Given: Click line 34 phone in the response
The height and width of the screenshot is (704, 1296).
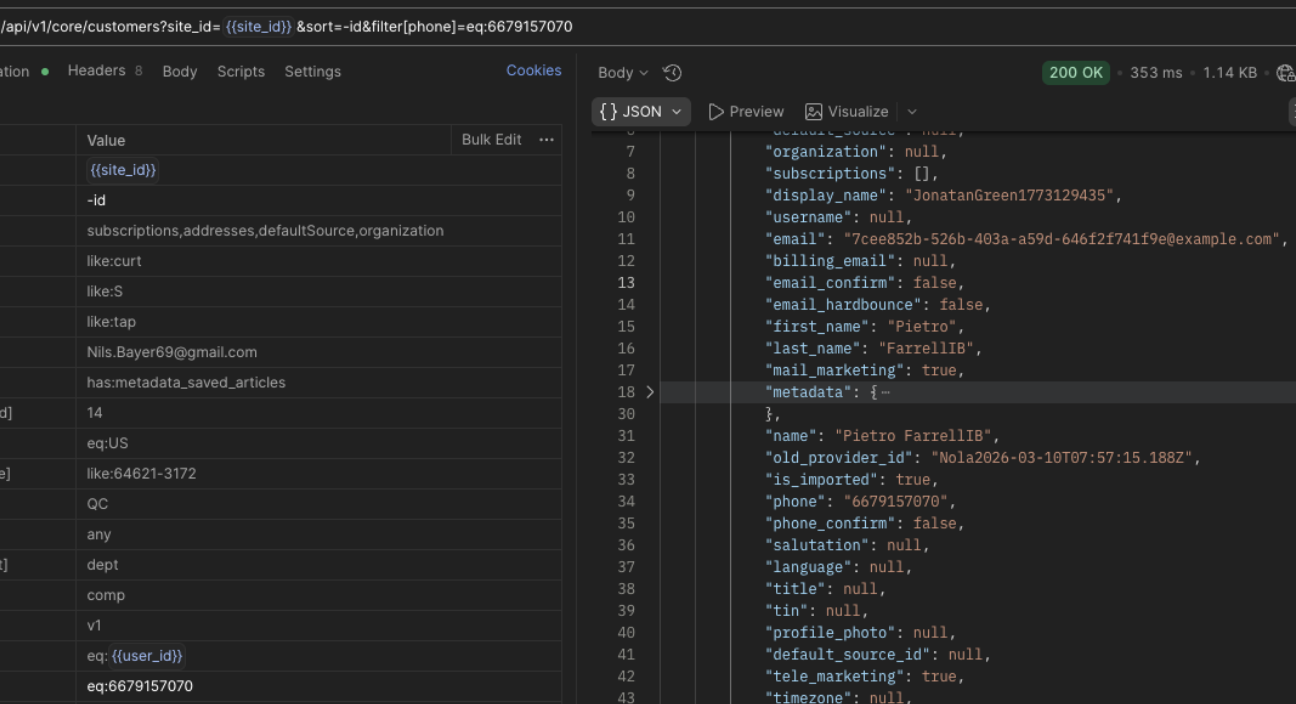Looking at the screenshot, I should (800, 501).
